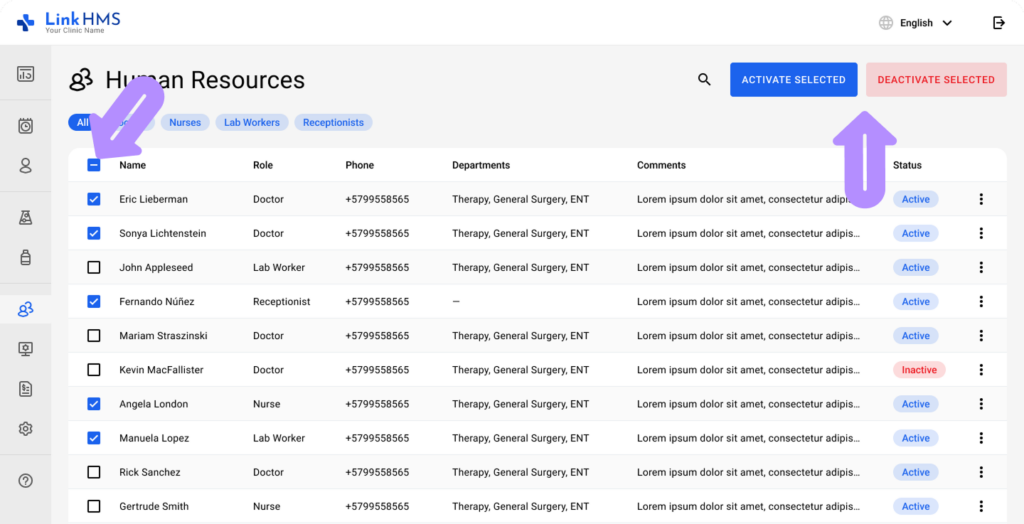Click Gertrude Smith's Active status badge
1024x524 pixels.
click(916, 506)
